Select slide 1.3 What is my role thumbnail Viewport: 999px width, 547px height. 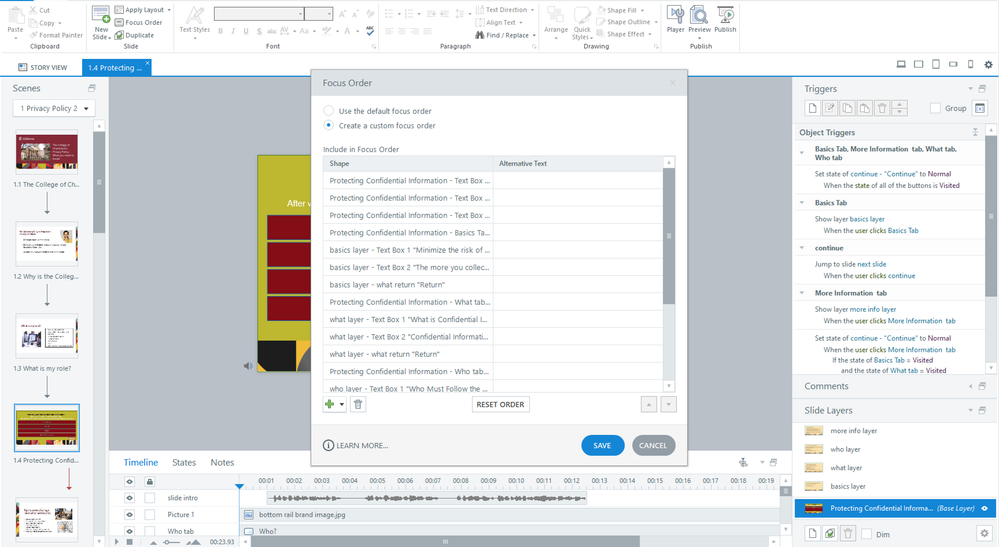point(47,335)
